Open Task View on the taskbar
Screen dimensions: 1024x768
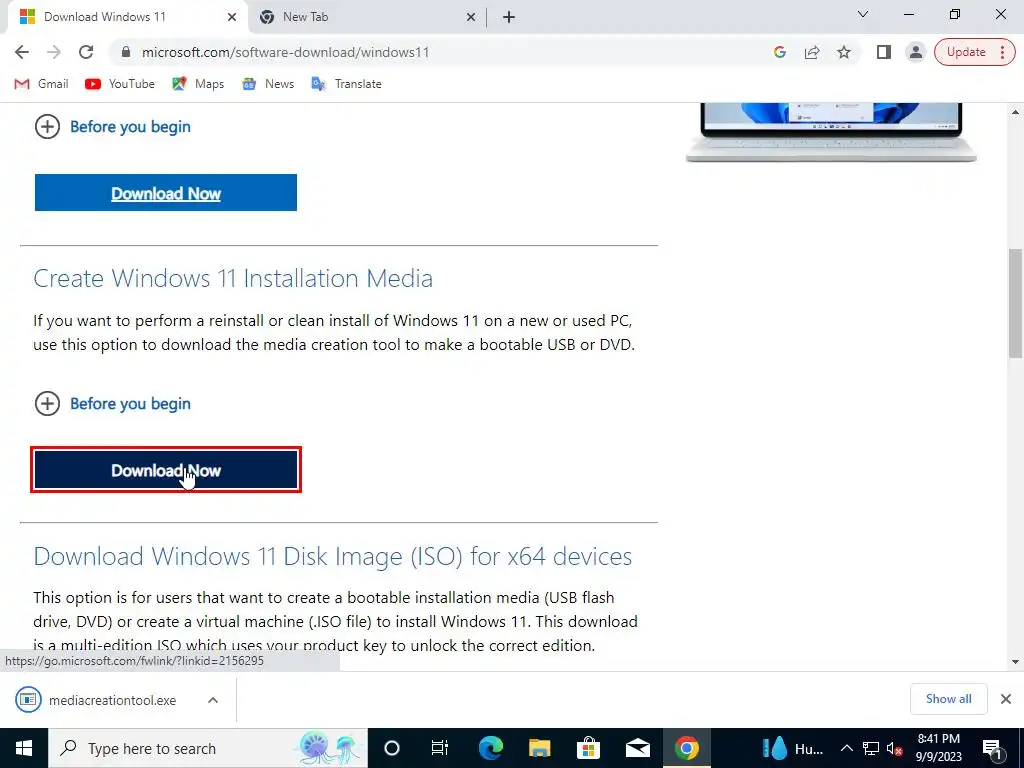440,748
